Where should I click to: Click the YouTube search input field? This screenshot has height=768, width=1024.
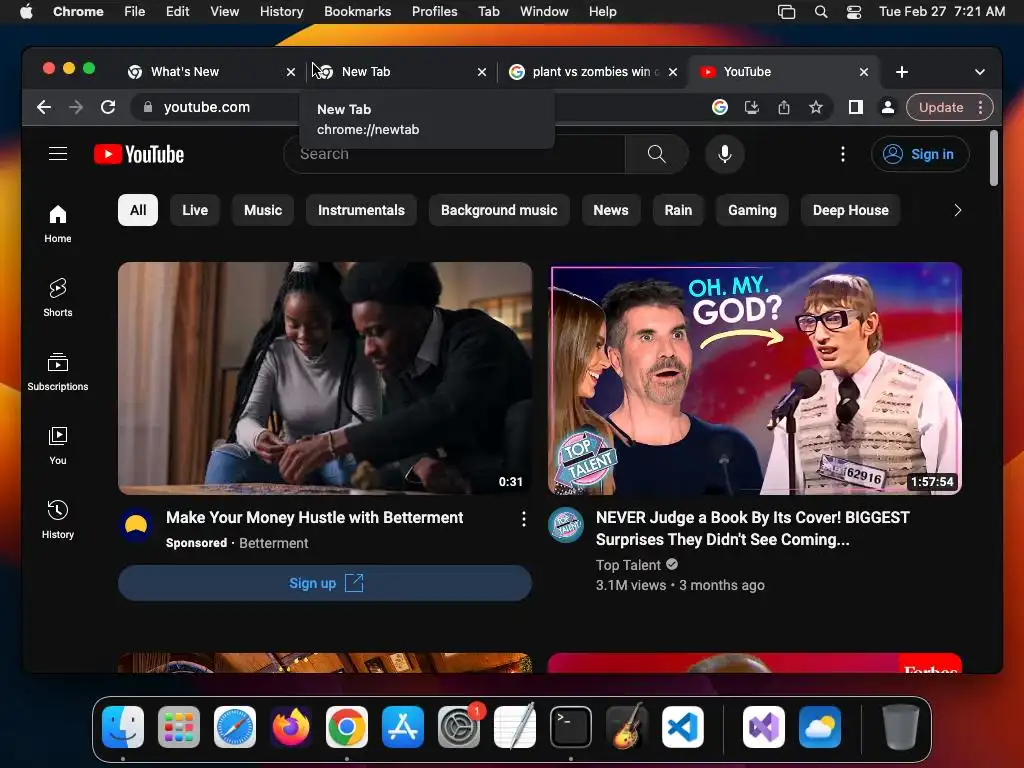click(455, 154)
